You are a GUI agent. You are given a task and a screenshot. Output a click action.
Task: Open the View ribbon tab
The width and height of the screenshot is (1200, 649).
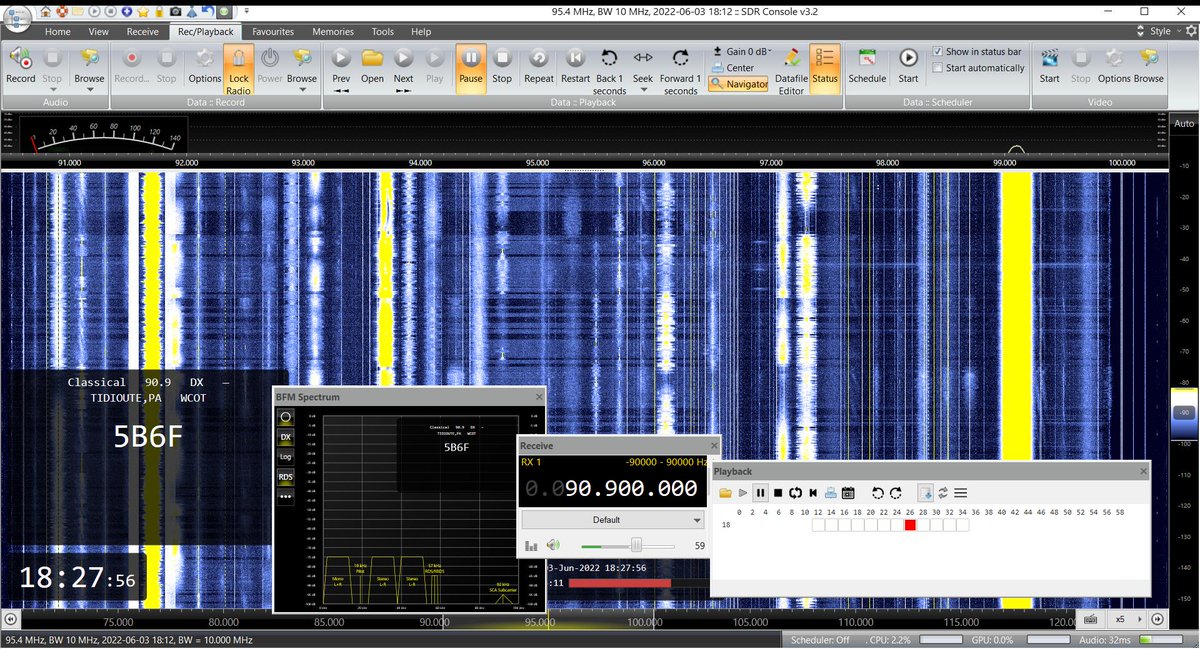[x=98, y=32]
